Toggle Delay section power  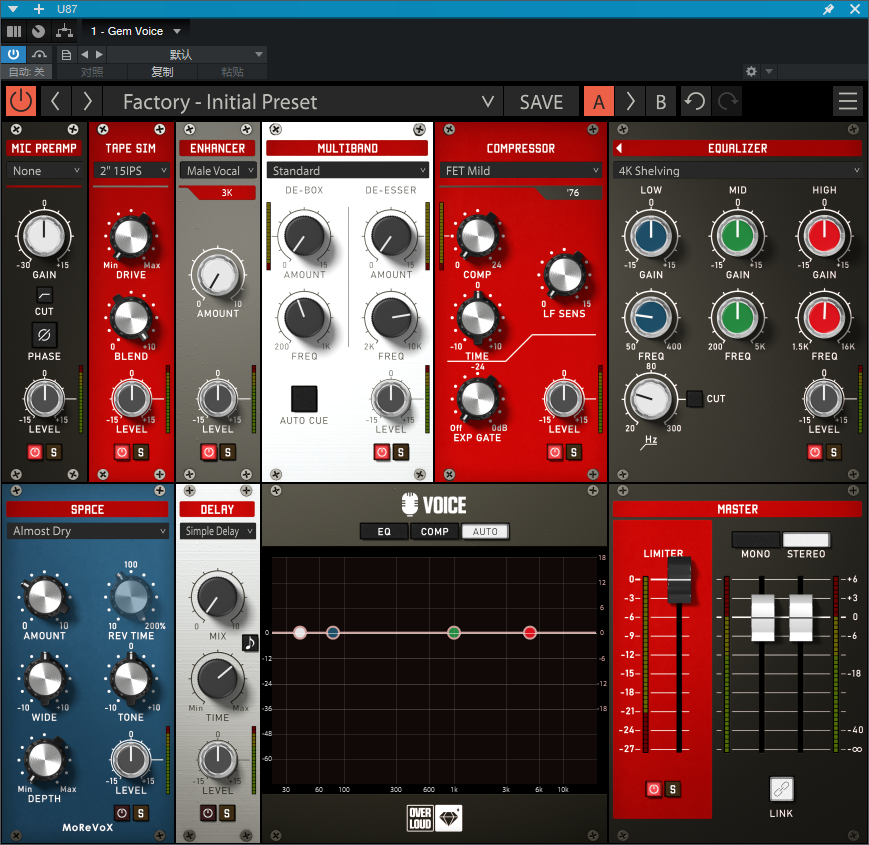(x=208, y=813)
